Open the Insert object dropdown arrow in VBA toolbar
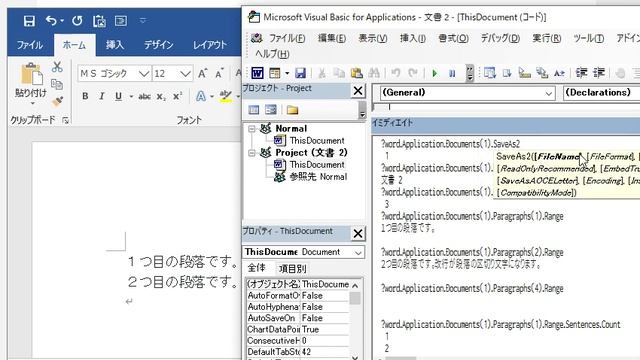The image size is (640, 360). pyautogui.click(x=287, y=73)
